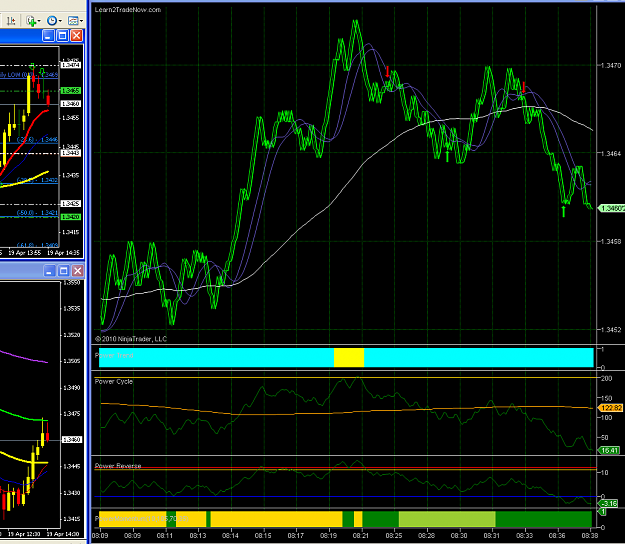Click the 1.3452 price axis label

coord(611,330)
